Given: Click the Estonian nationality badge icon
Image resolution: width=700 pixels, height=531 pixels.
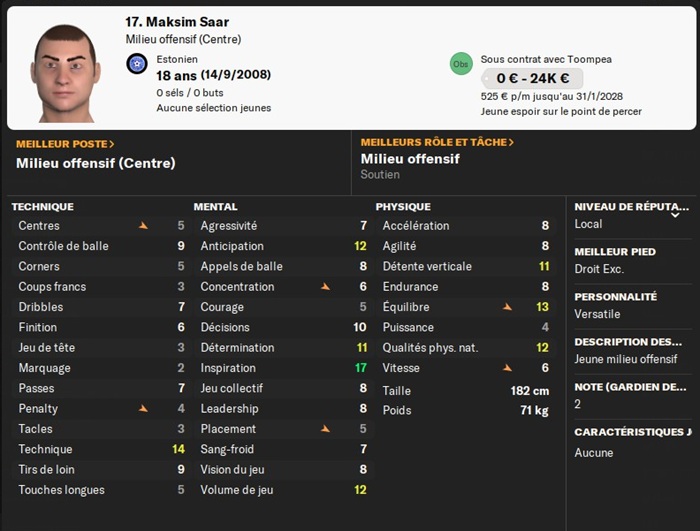Looking at the screenshot, I should [x=138, y=63].
